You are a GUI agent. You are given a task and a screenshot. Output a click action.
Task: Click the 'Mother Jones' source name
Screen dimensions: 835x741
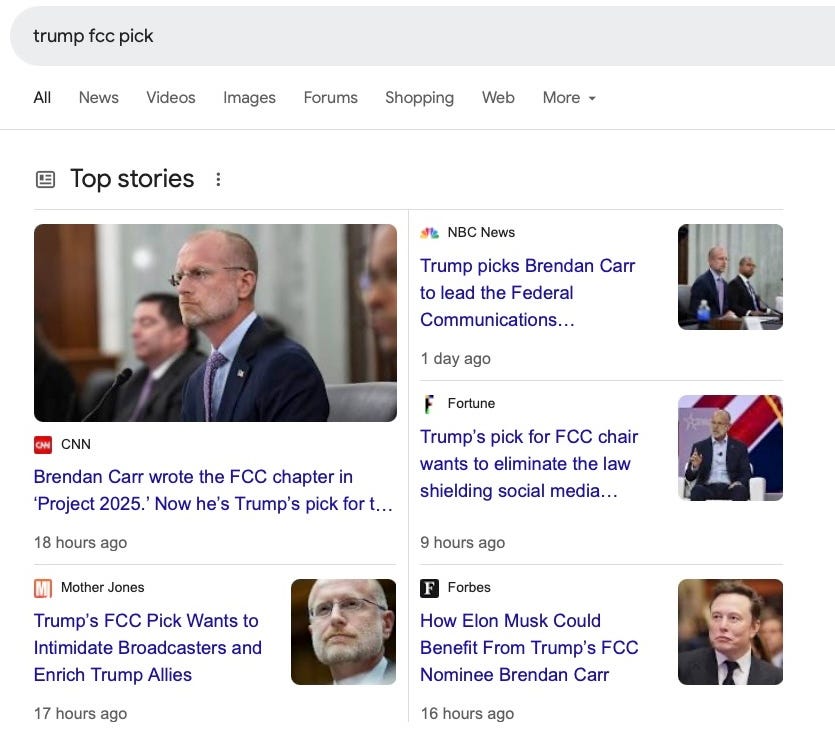pos(102,588)
